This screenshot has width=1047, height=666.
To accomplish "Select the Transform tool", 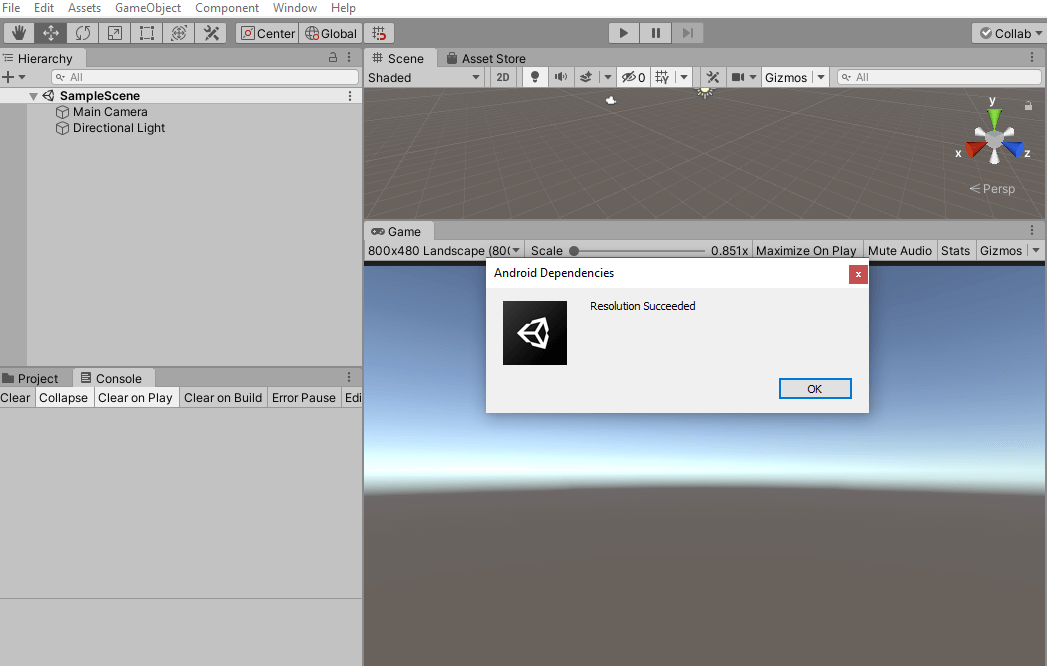I will pos(179,33).
